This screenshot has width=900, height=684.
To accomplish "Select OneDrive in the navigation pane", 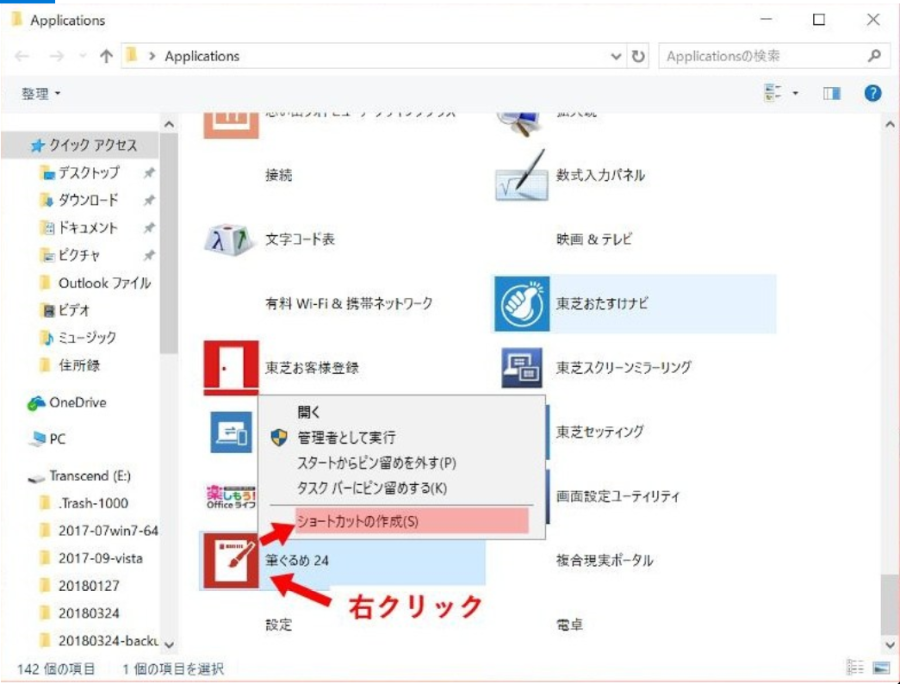I will [77, 403].
